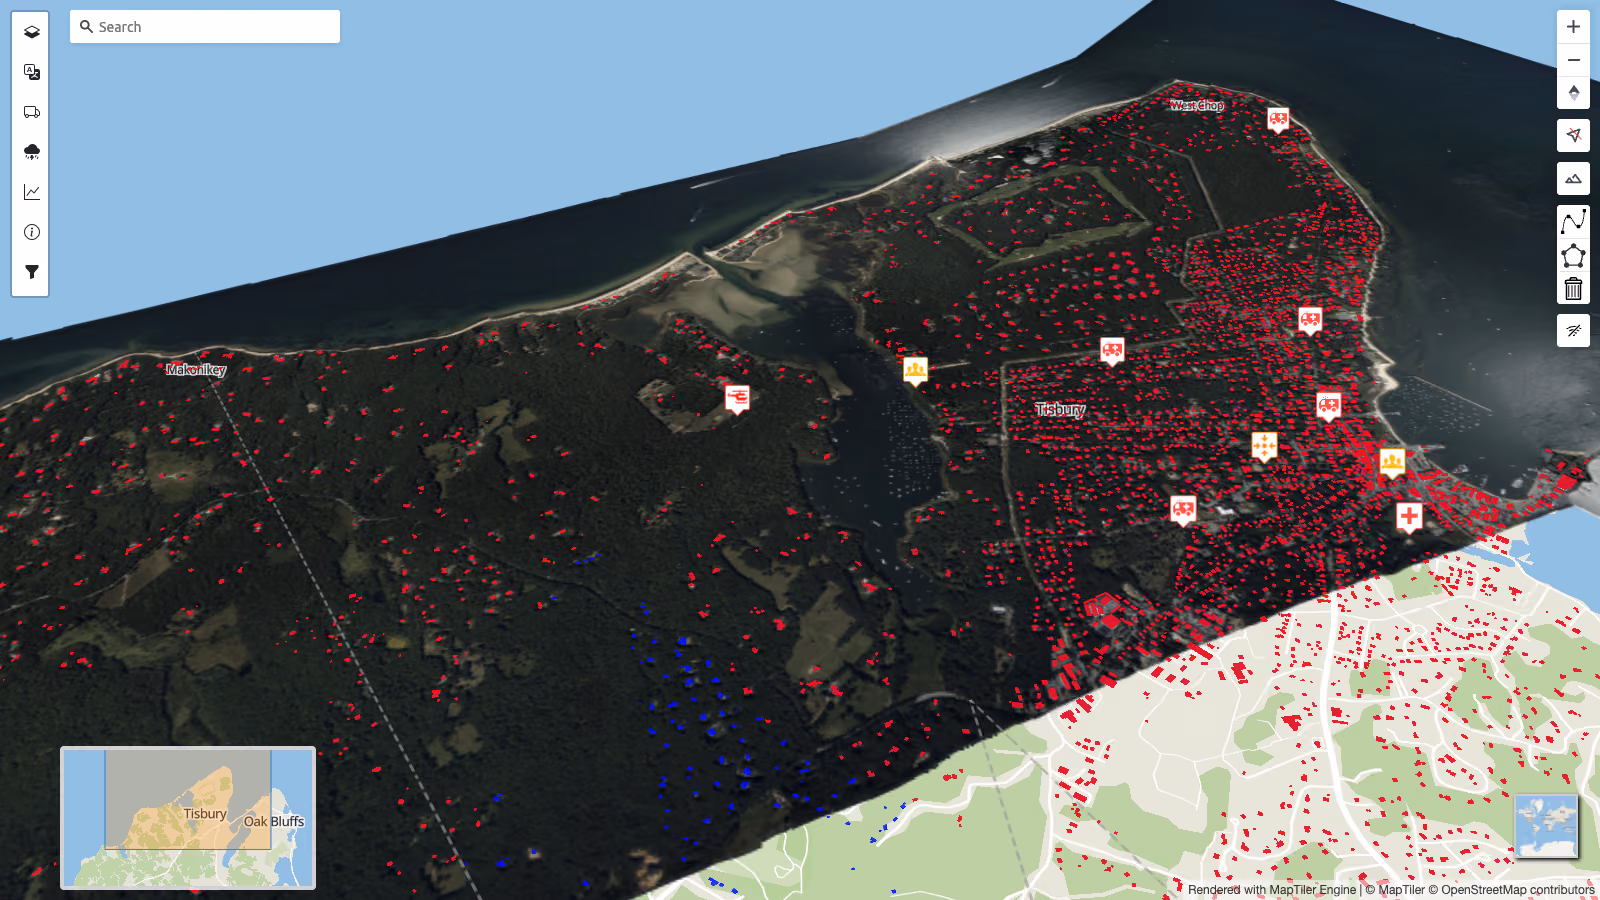This screenshot has width=1600, height=900.
Task: Open the language translation tool
Action: [32, 72]
